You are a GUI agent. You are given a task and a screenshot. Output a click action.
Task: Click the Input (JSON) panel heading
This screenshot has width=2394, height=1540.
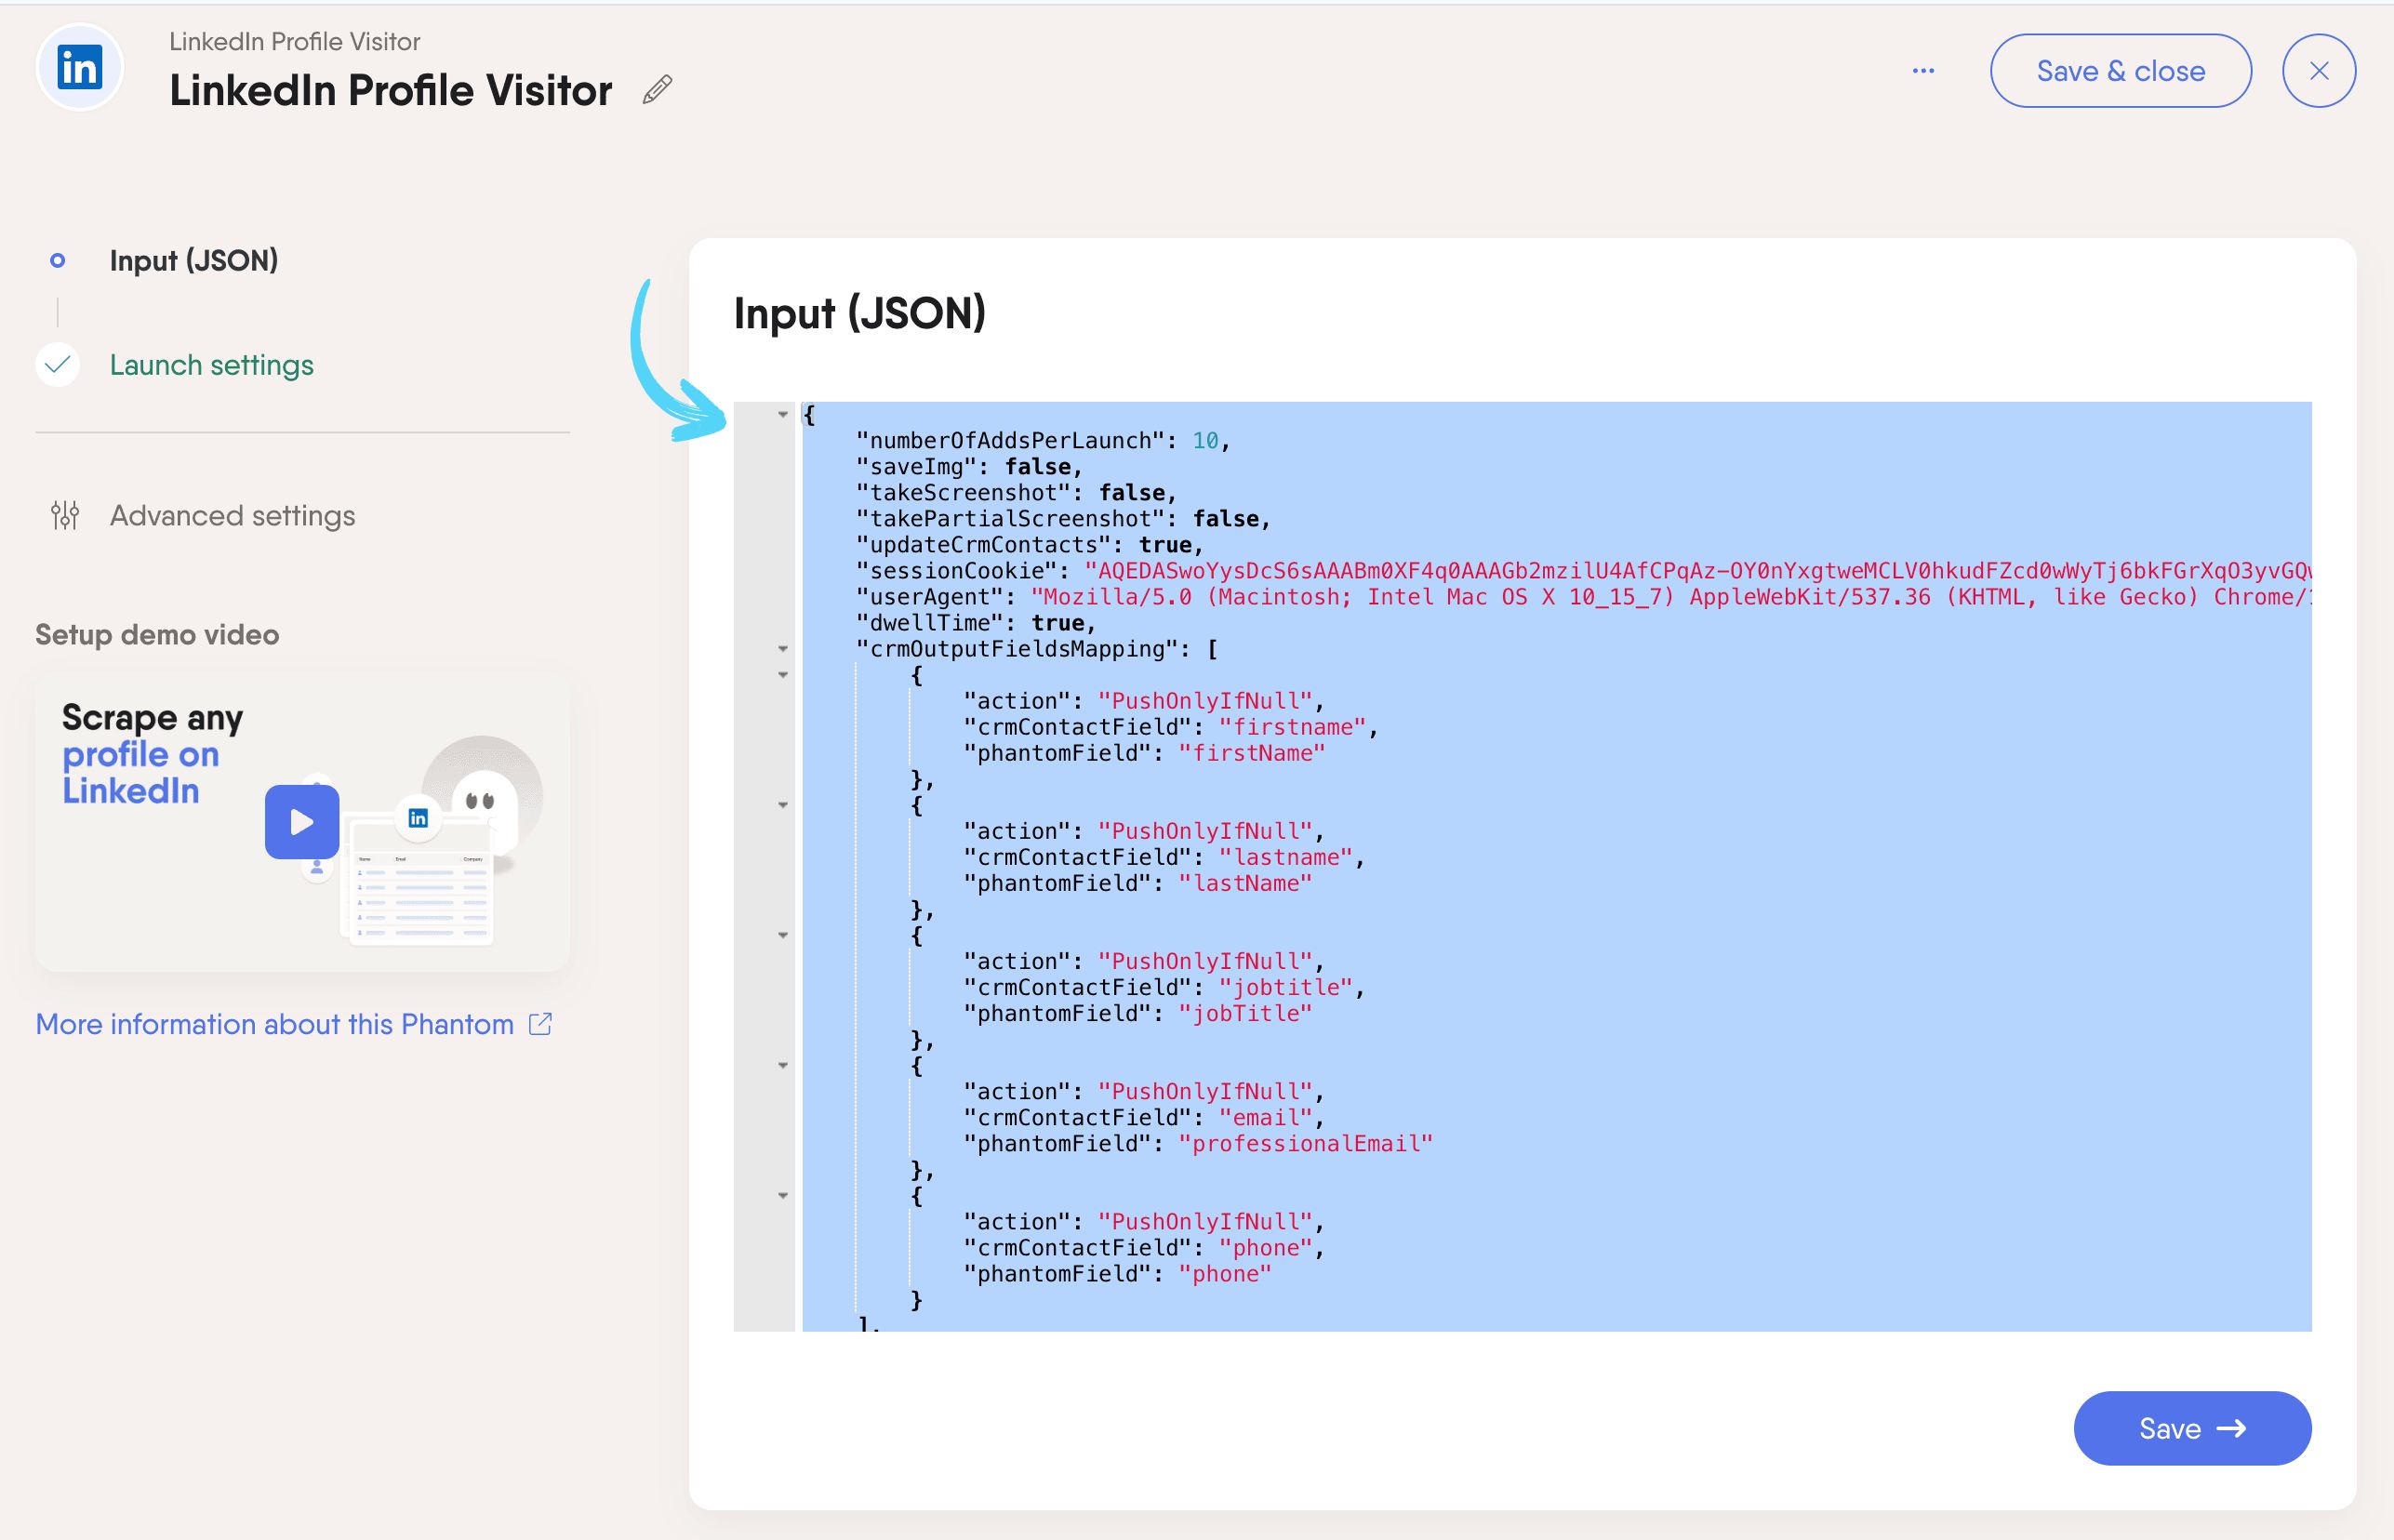point(859,313)
